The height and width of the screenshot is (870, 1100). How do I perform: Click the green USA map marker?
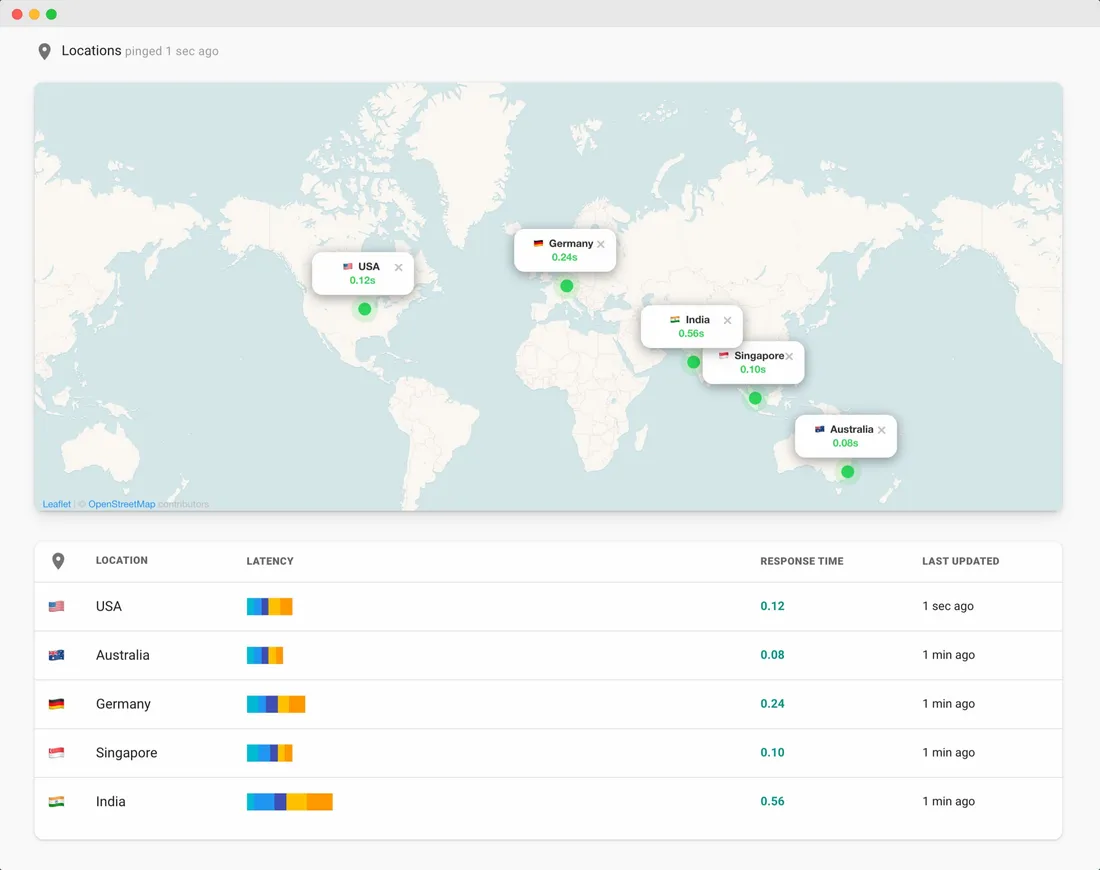pyautogui.click(x=365, y=309)
